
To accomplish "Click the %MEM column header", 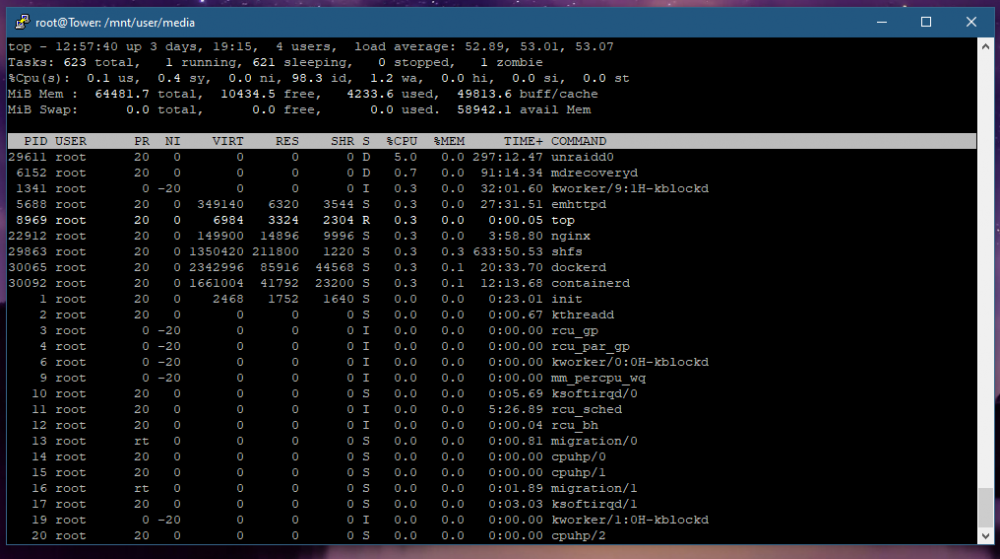I will click(x=449, y=142).
